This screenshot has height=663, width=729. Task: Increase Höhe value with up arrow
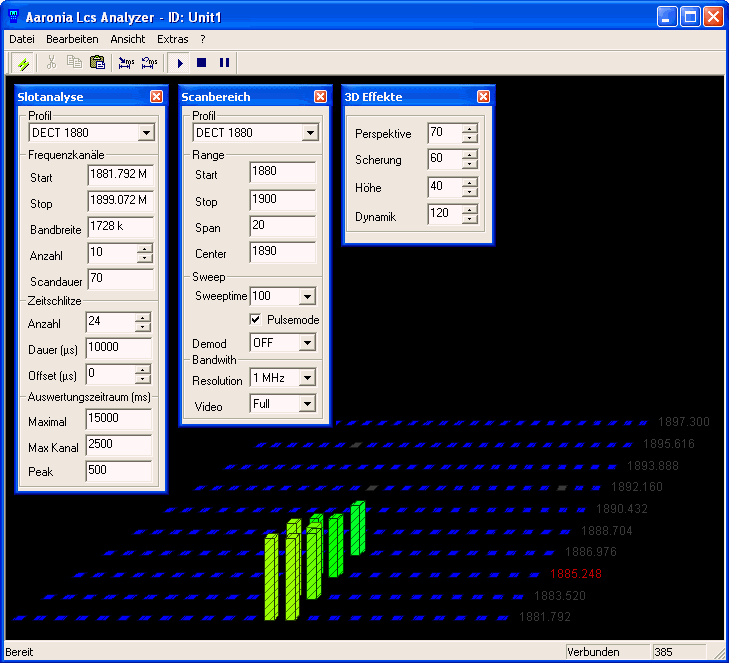click(470, 183)
